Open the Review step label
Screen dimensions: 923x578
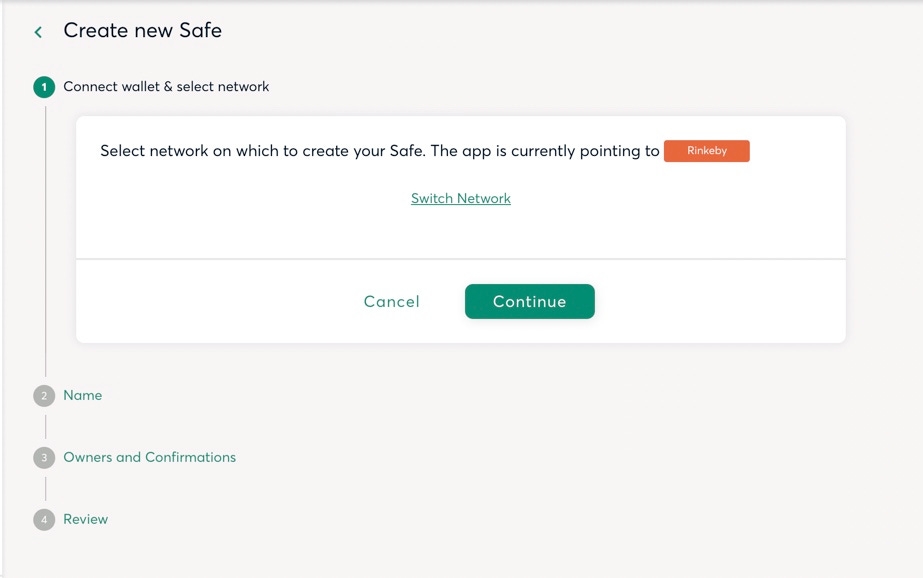86,520
